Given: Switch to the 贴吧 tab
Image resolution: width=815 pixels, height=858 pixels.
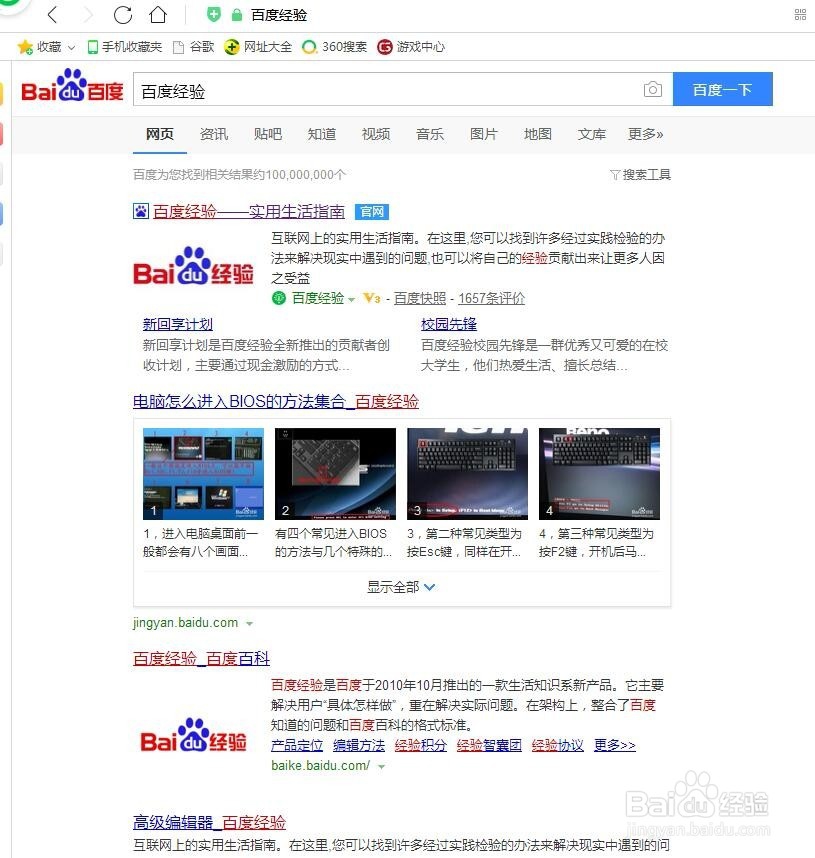Looking at the screenshot, I should (268, 134).
